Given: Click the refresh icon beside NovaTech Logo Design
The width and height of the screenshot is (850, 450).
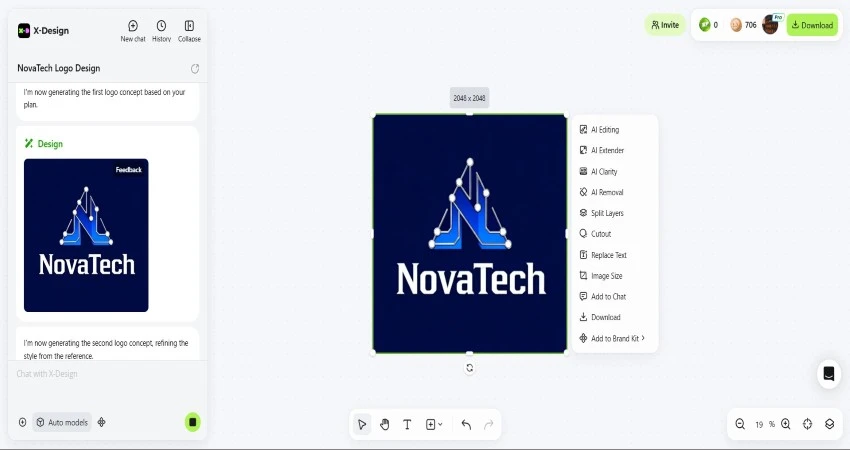Looking at the screenshot, I should (195, 68).
